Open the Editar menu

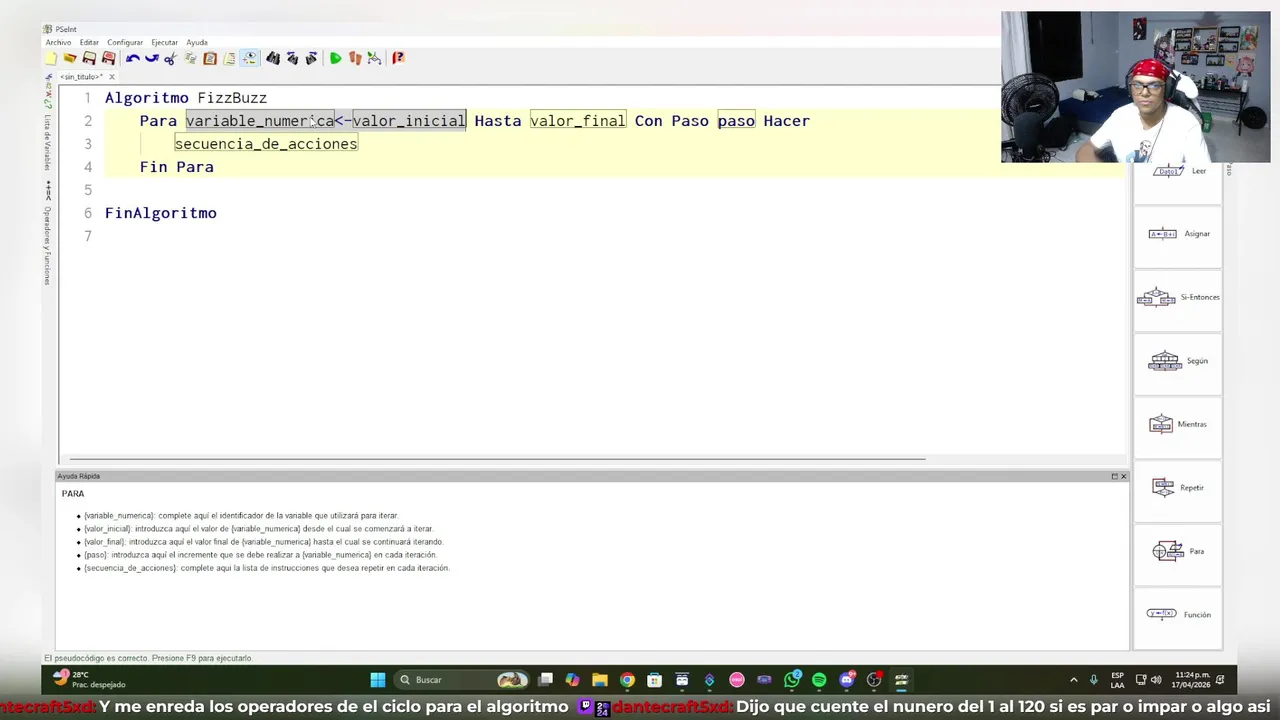coord(89,42)
